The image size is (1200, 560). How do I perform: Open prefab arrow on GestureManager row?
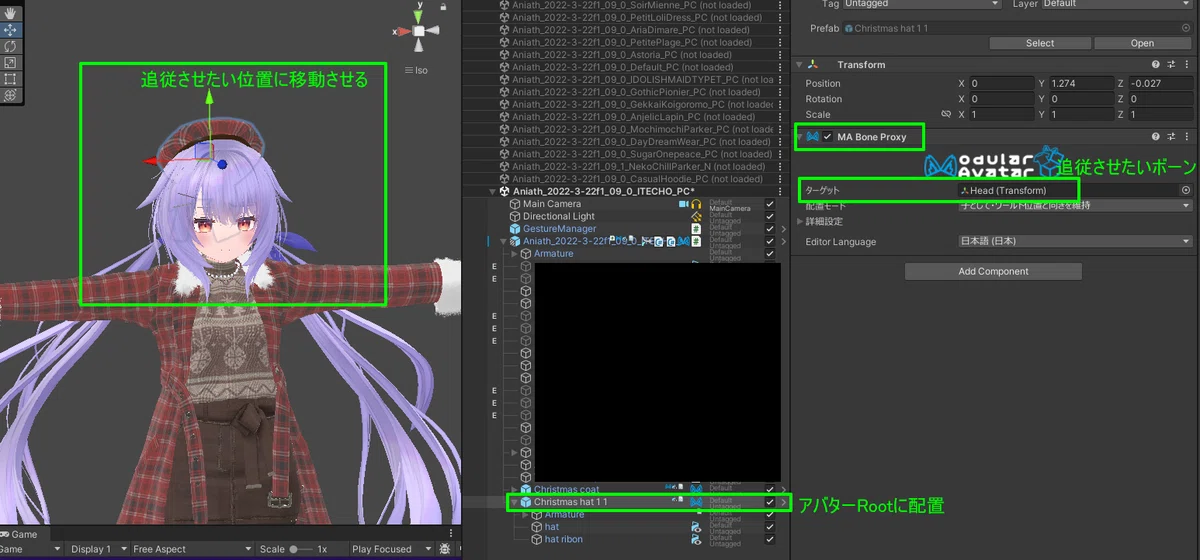(784, 229)
